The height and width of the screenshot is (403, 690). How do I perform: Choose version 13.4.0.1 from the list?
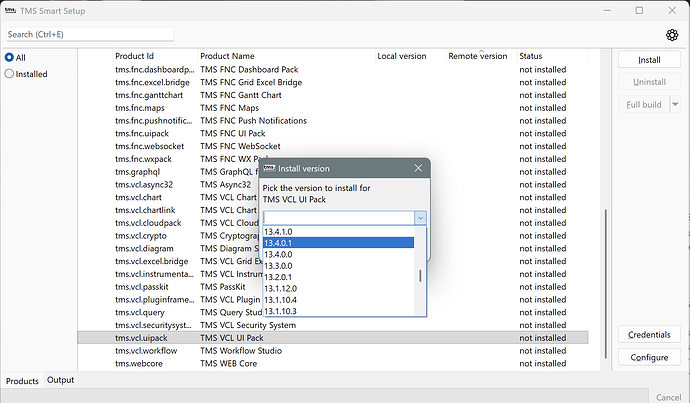coord(338,243)
